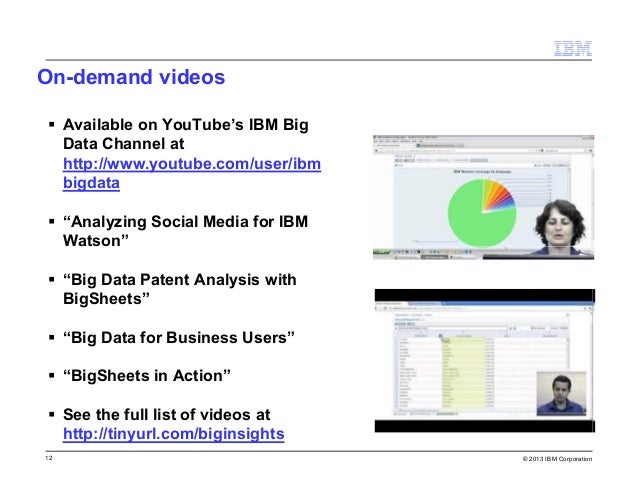Open the BigSheets spreadsheet video thumbnail
The height and width of the screenshot is (493, 638).
485,360
